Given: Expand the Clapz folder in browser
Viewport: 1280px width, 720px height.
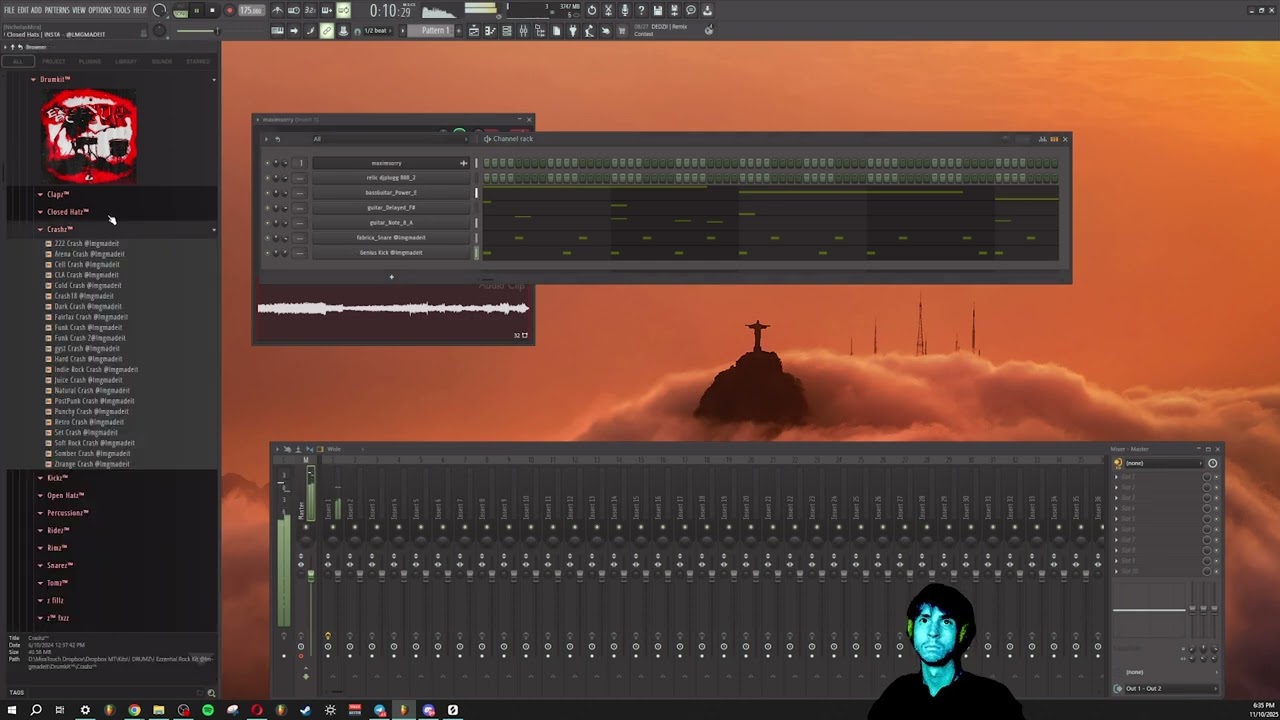Looking at the screenshot, I should tap(57, 194).
